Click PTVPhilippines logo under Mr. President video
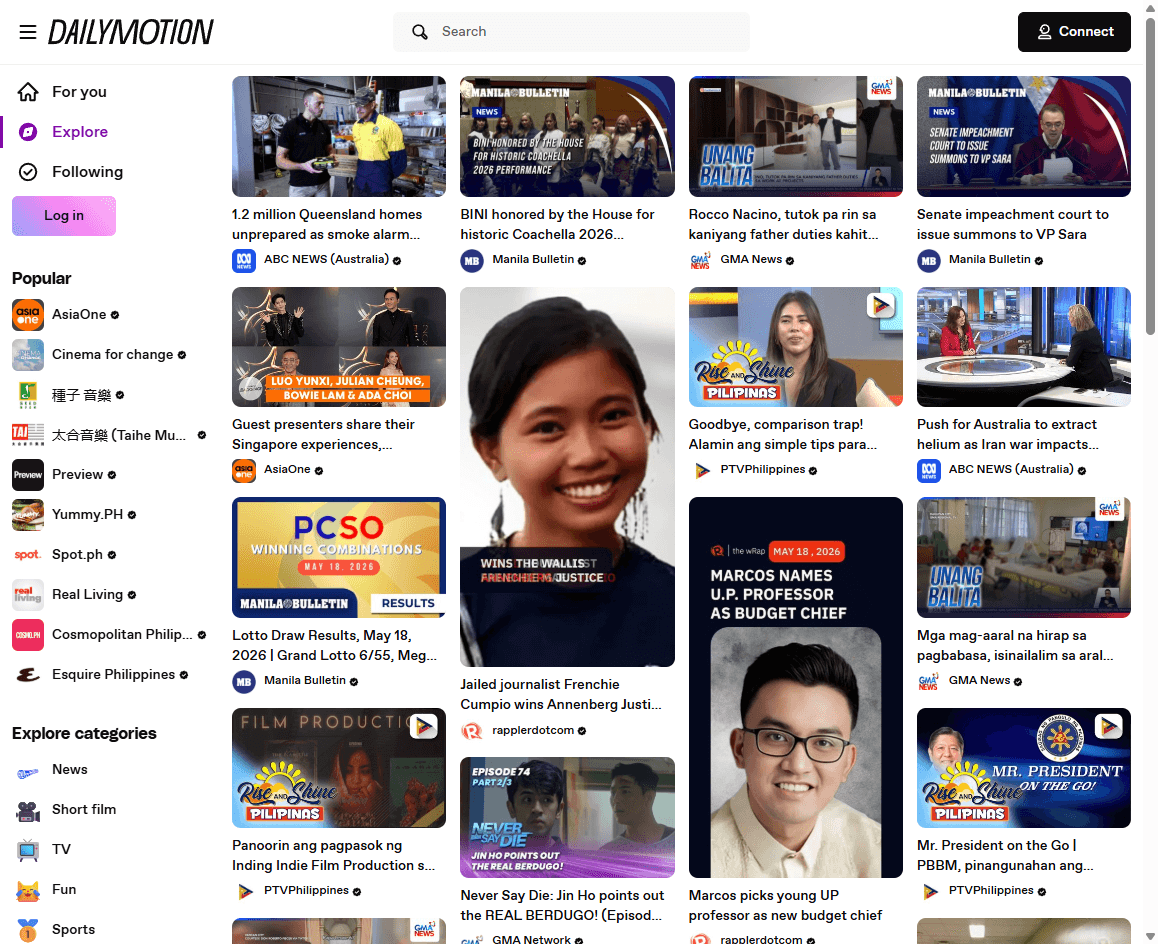The height and width of the screenshot is (944, 1158). point(928,892)
